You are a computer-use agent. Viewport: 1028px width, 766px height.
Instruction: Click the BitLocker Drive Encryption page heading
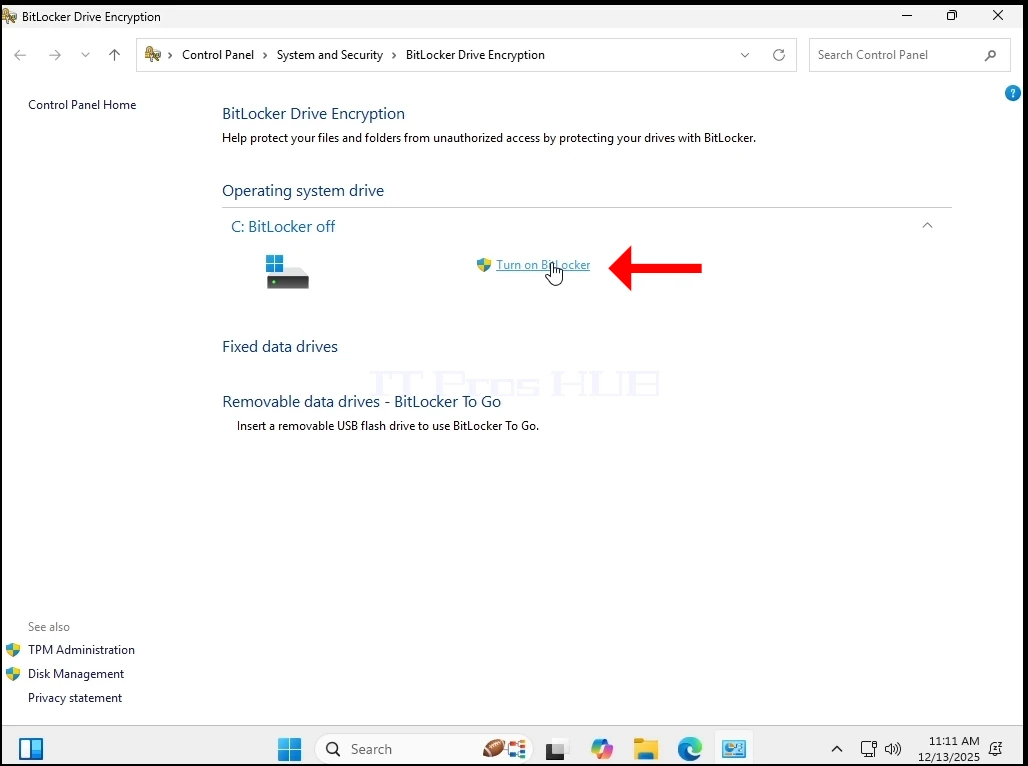point(313,113)
